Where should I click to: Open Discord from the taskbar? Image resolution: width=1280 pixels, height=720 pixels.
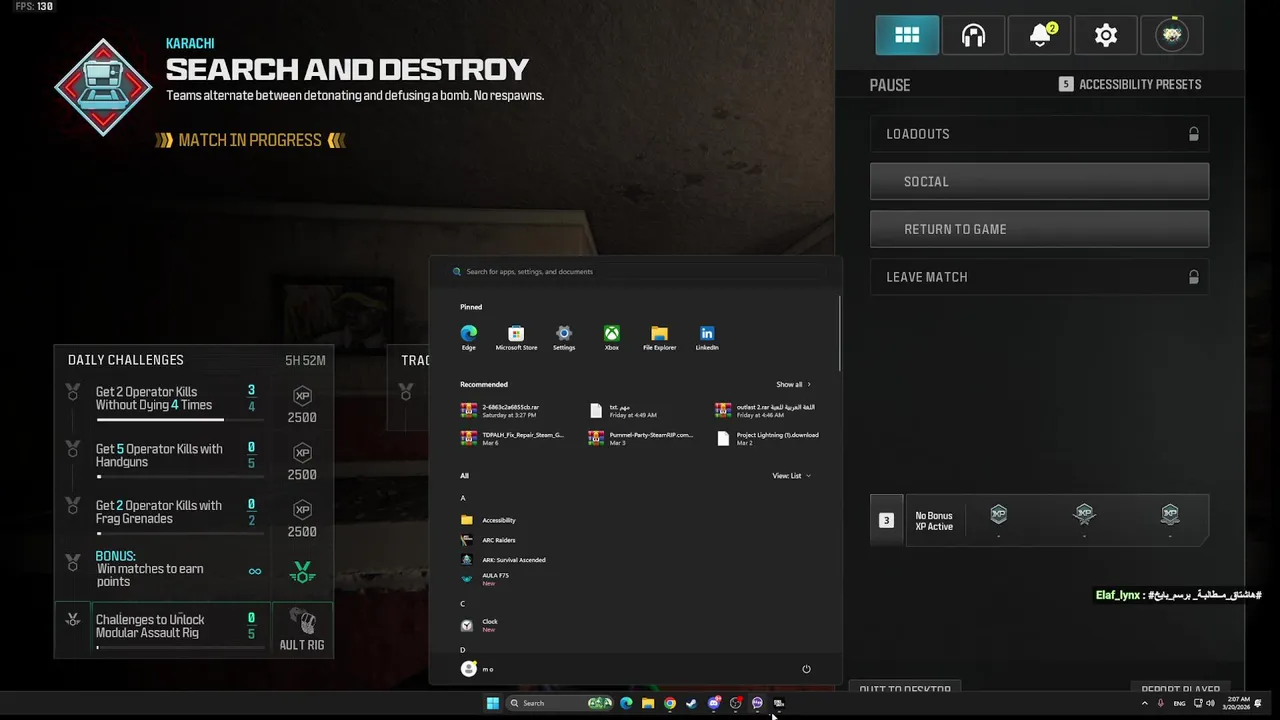714,703
